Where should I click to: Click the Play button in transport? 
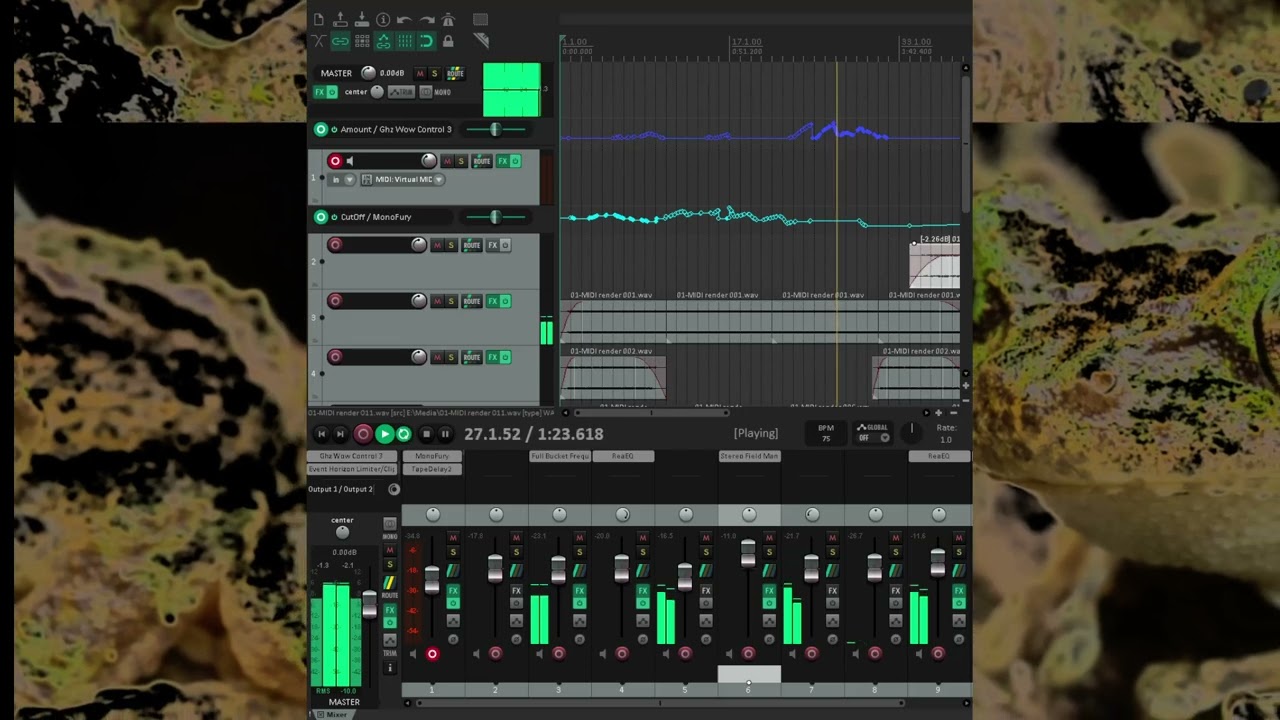pyautogui.click(x=384, y=434)
